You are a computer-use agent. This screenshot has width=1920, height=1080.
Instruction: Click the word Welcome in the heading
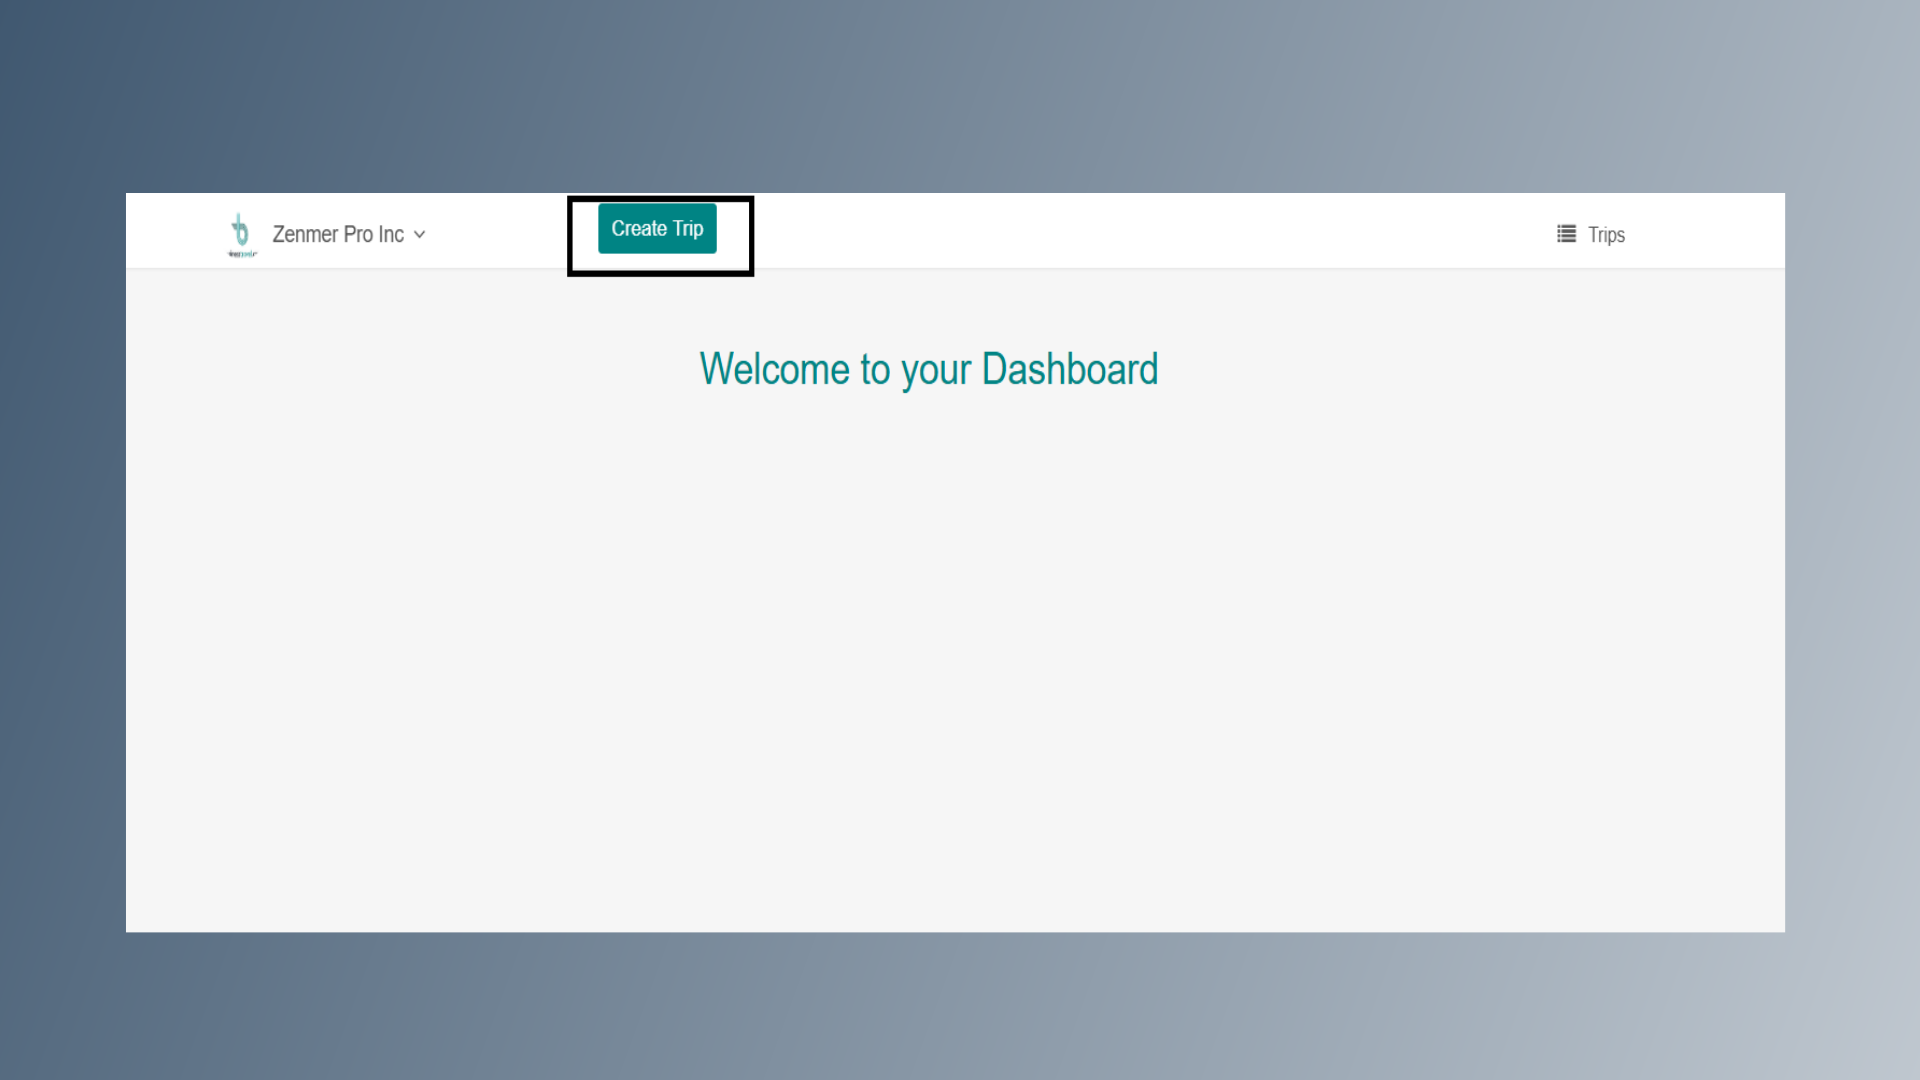coord(775,369)
